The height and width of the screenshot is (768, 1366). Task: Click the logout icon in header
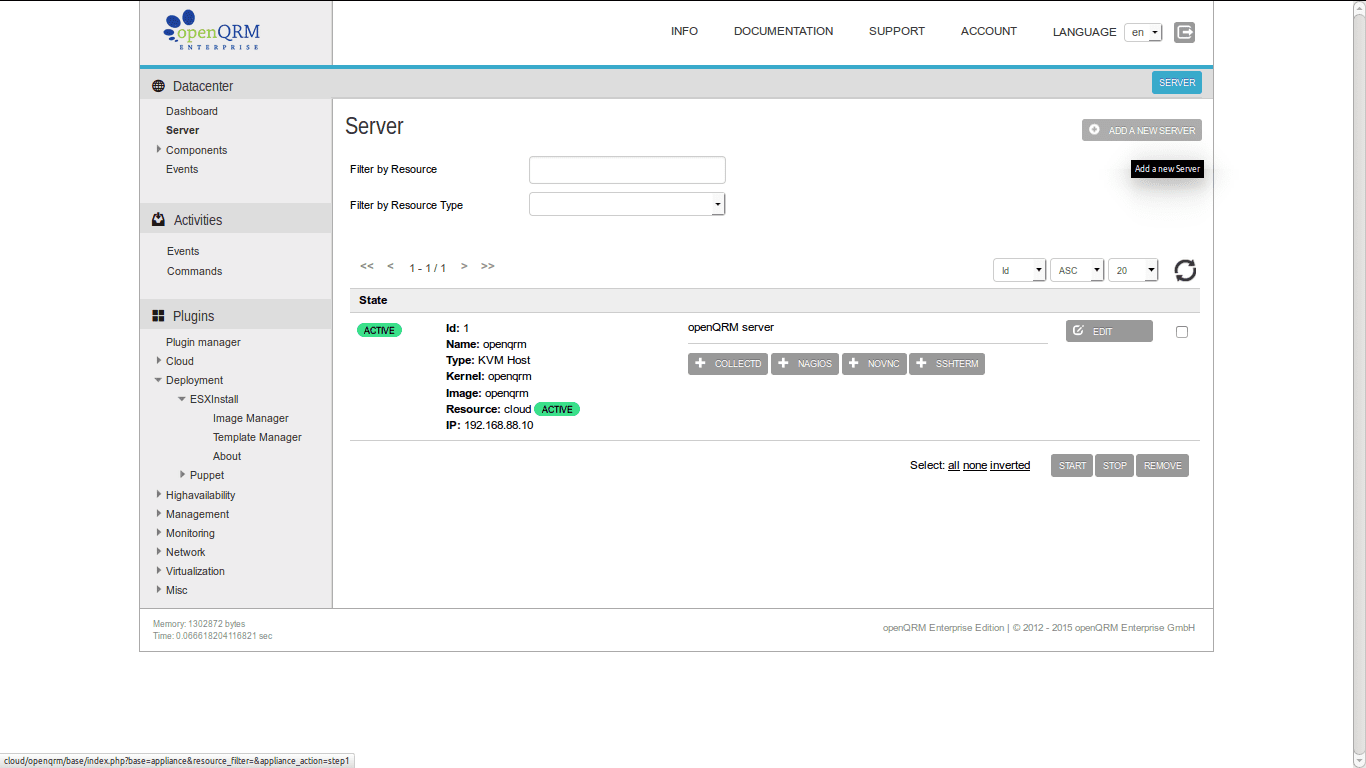tap(1184, 32)
